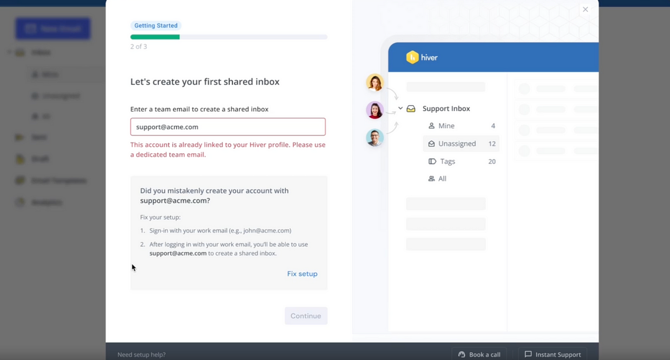Image resolution: width=670 pixels, height=360 pixels.
Task: Click the Getting Started badge
Action: point(156,26)
